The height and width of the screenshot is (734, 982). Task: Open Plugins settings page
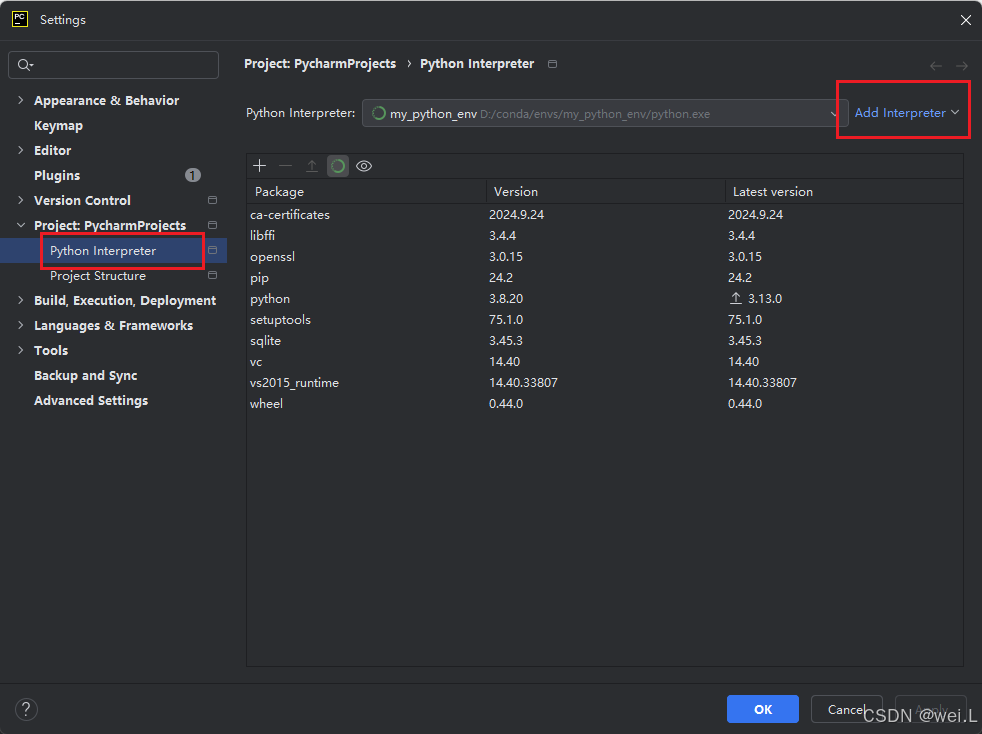pos(57,175)
